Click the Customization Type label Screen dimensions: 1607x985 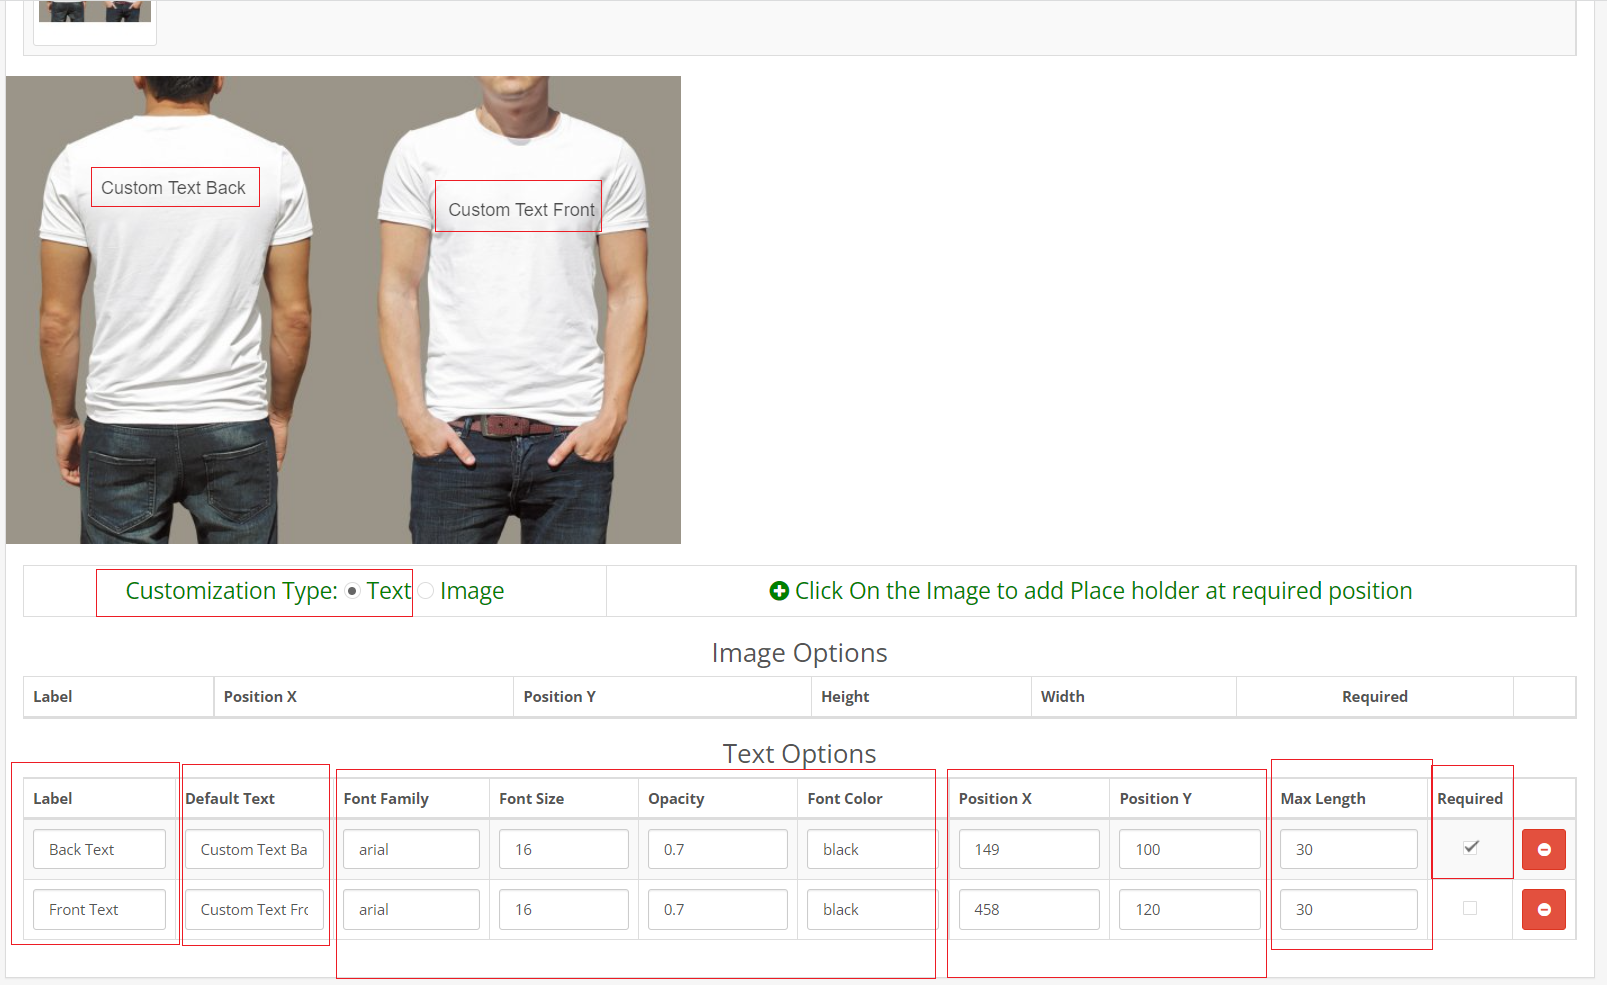point(231,591)
